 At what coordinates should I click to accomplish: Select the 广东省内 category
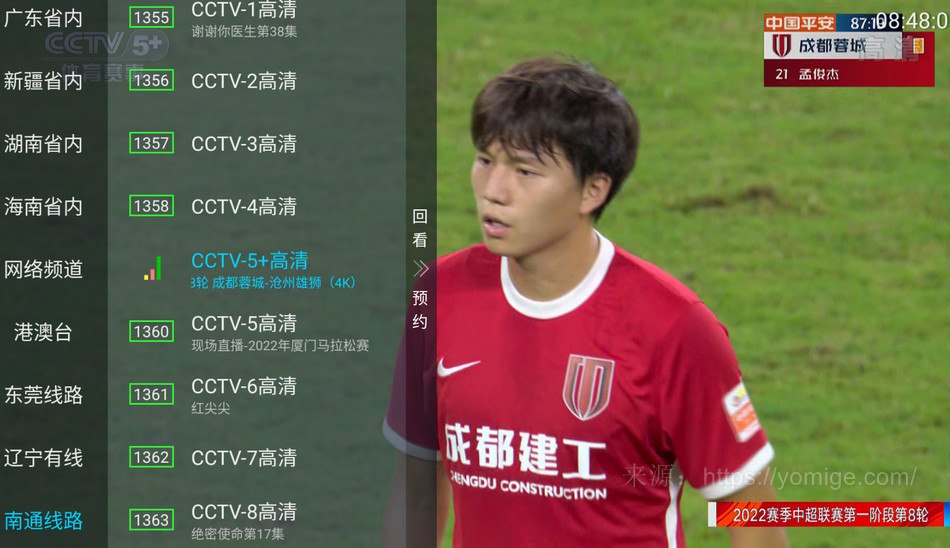(43, 18)
